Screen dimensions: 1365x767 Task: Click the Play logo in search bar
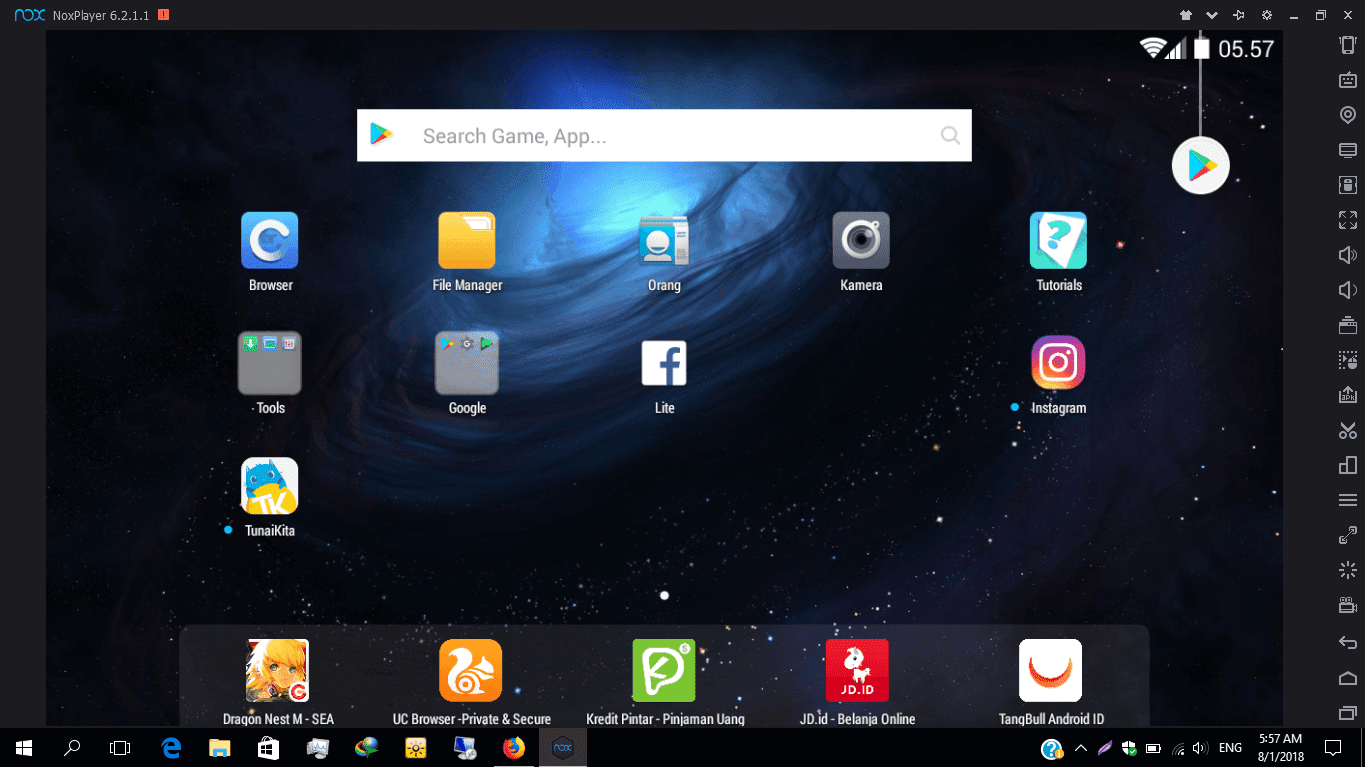coord(381,135)
